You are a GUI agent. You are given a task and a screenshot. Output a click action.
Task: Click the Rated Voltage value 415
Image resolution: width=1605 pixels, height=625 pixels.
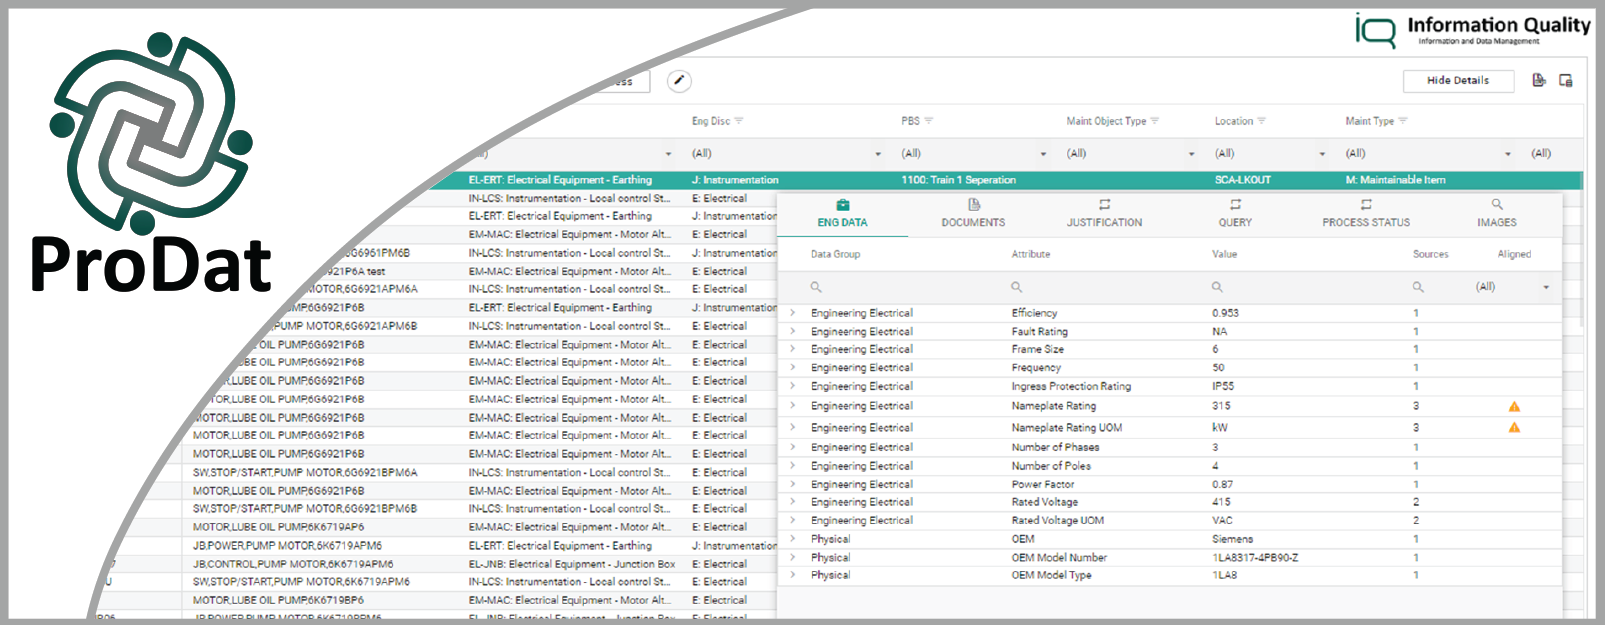1221,502
